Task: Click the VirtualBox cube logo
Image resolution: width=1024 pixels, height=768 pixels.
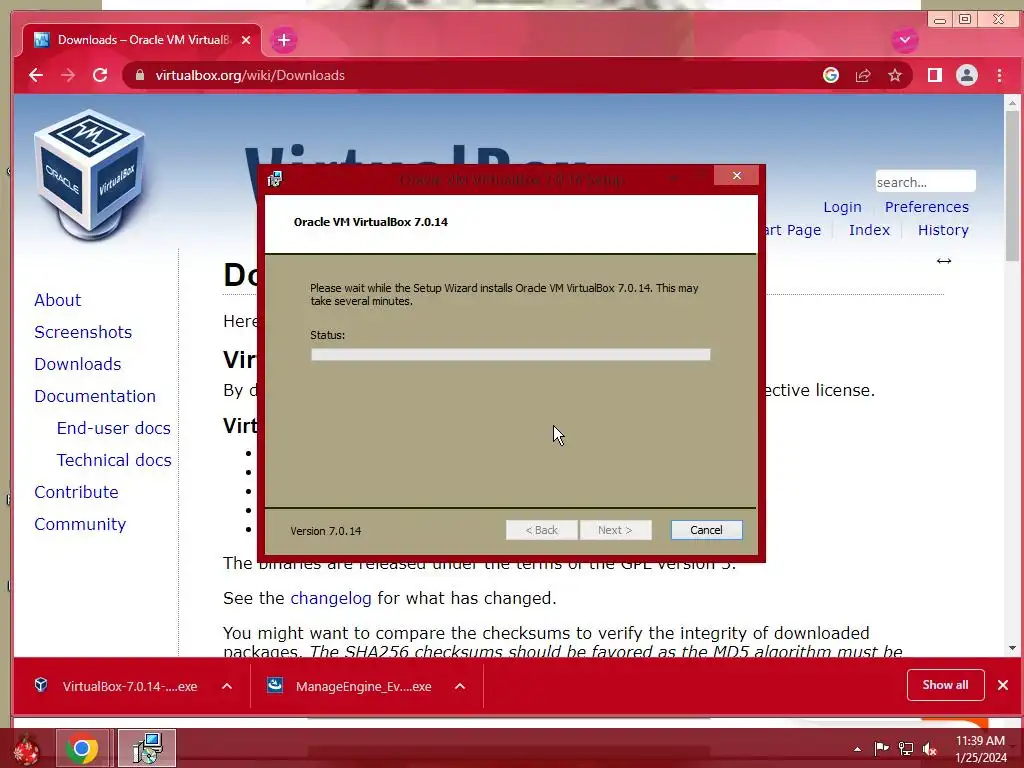Action: 89,174
